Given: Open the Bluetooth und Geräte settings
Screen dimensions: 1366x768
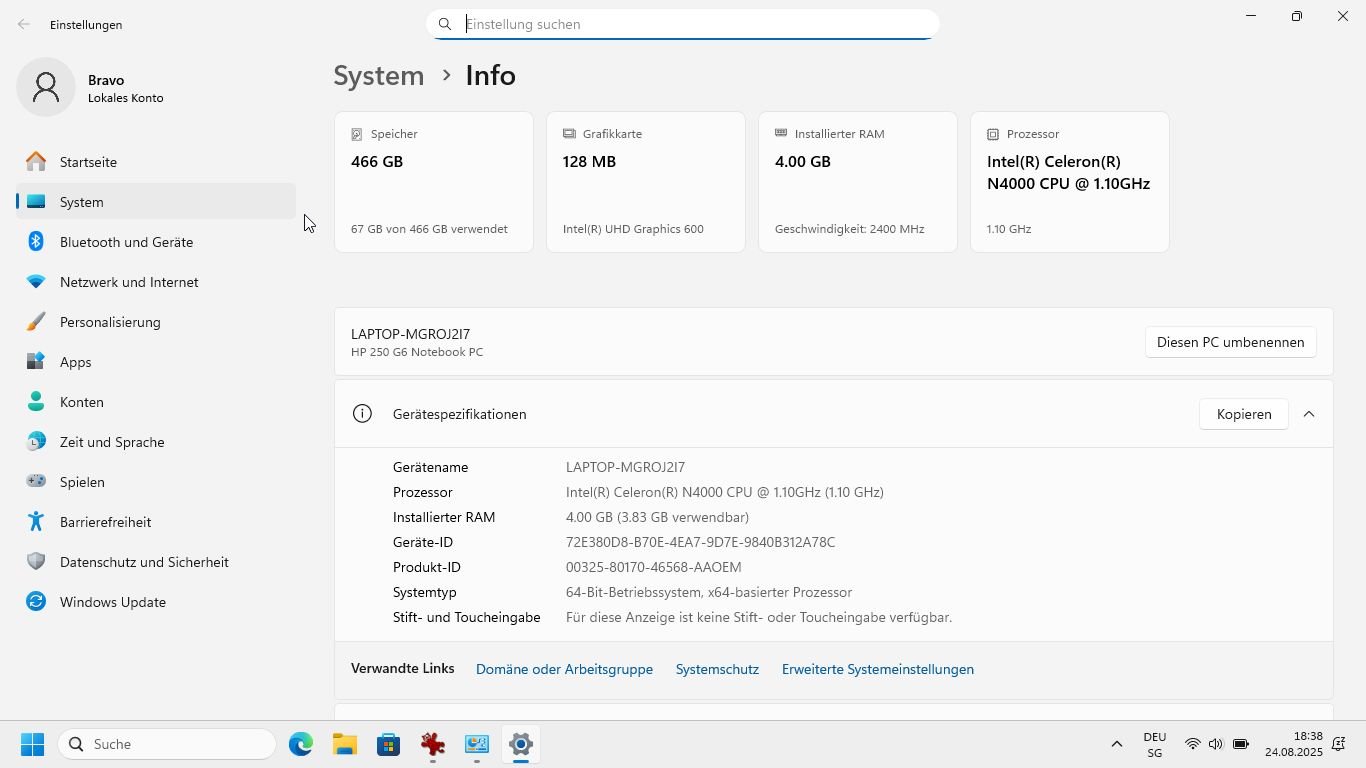Looking at the screenshot, I should coord(126,242).
